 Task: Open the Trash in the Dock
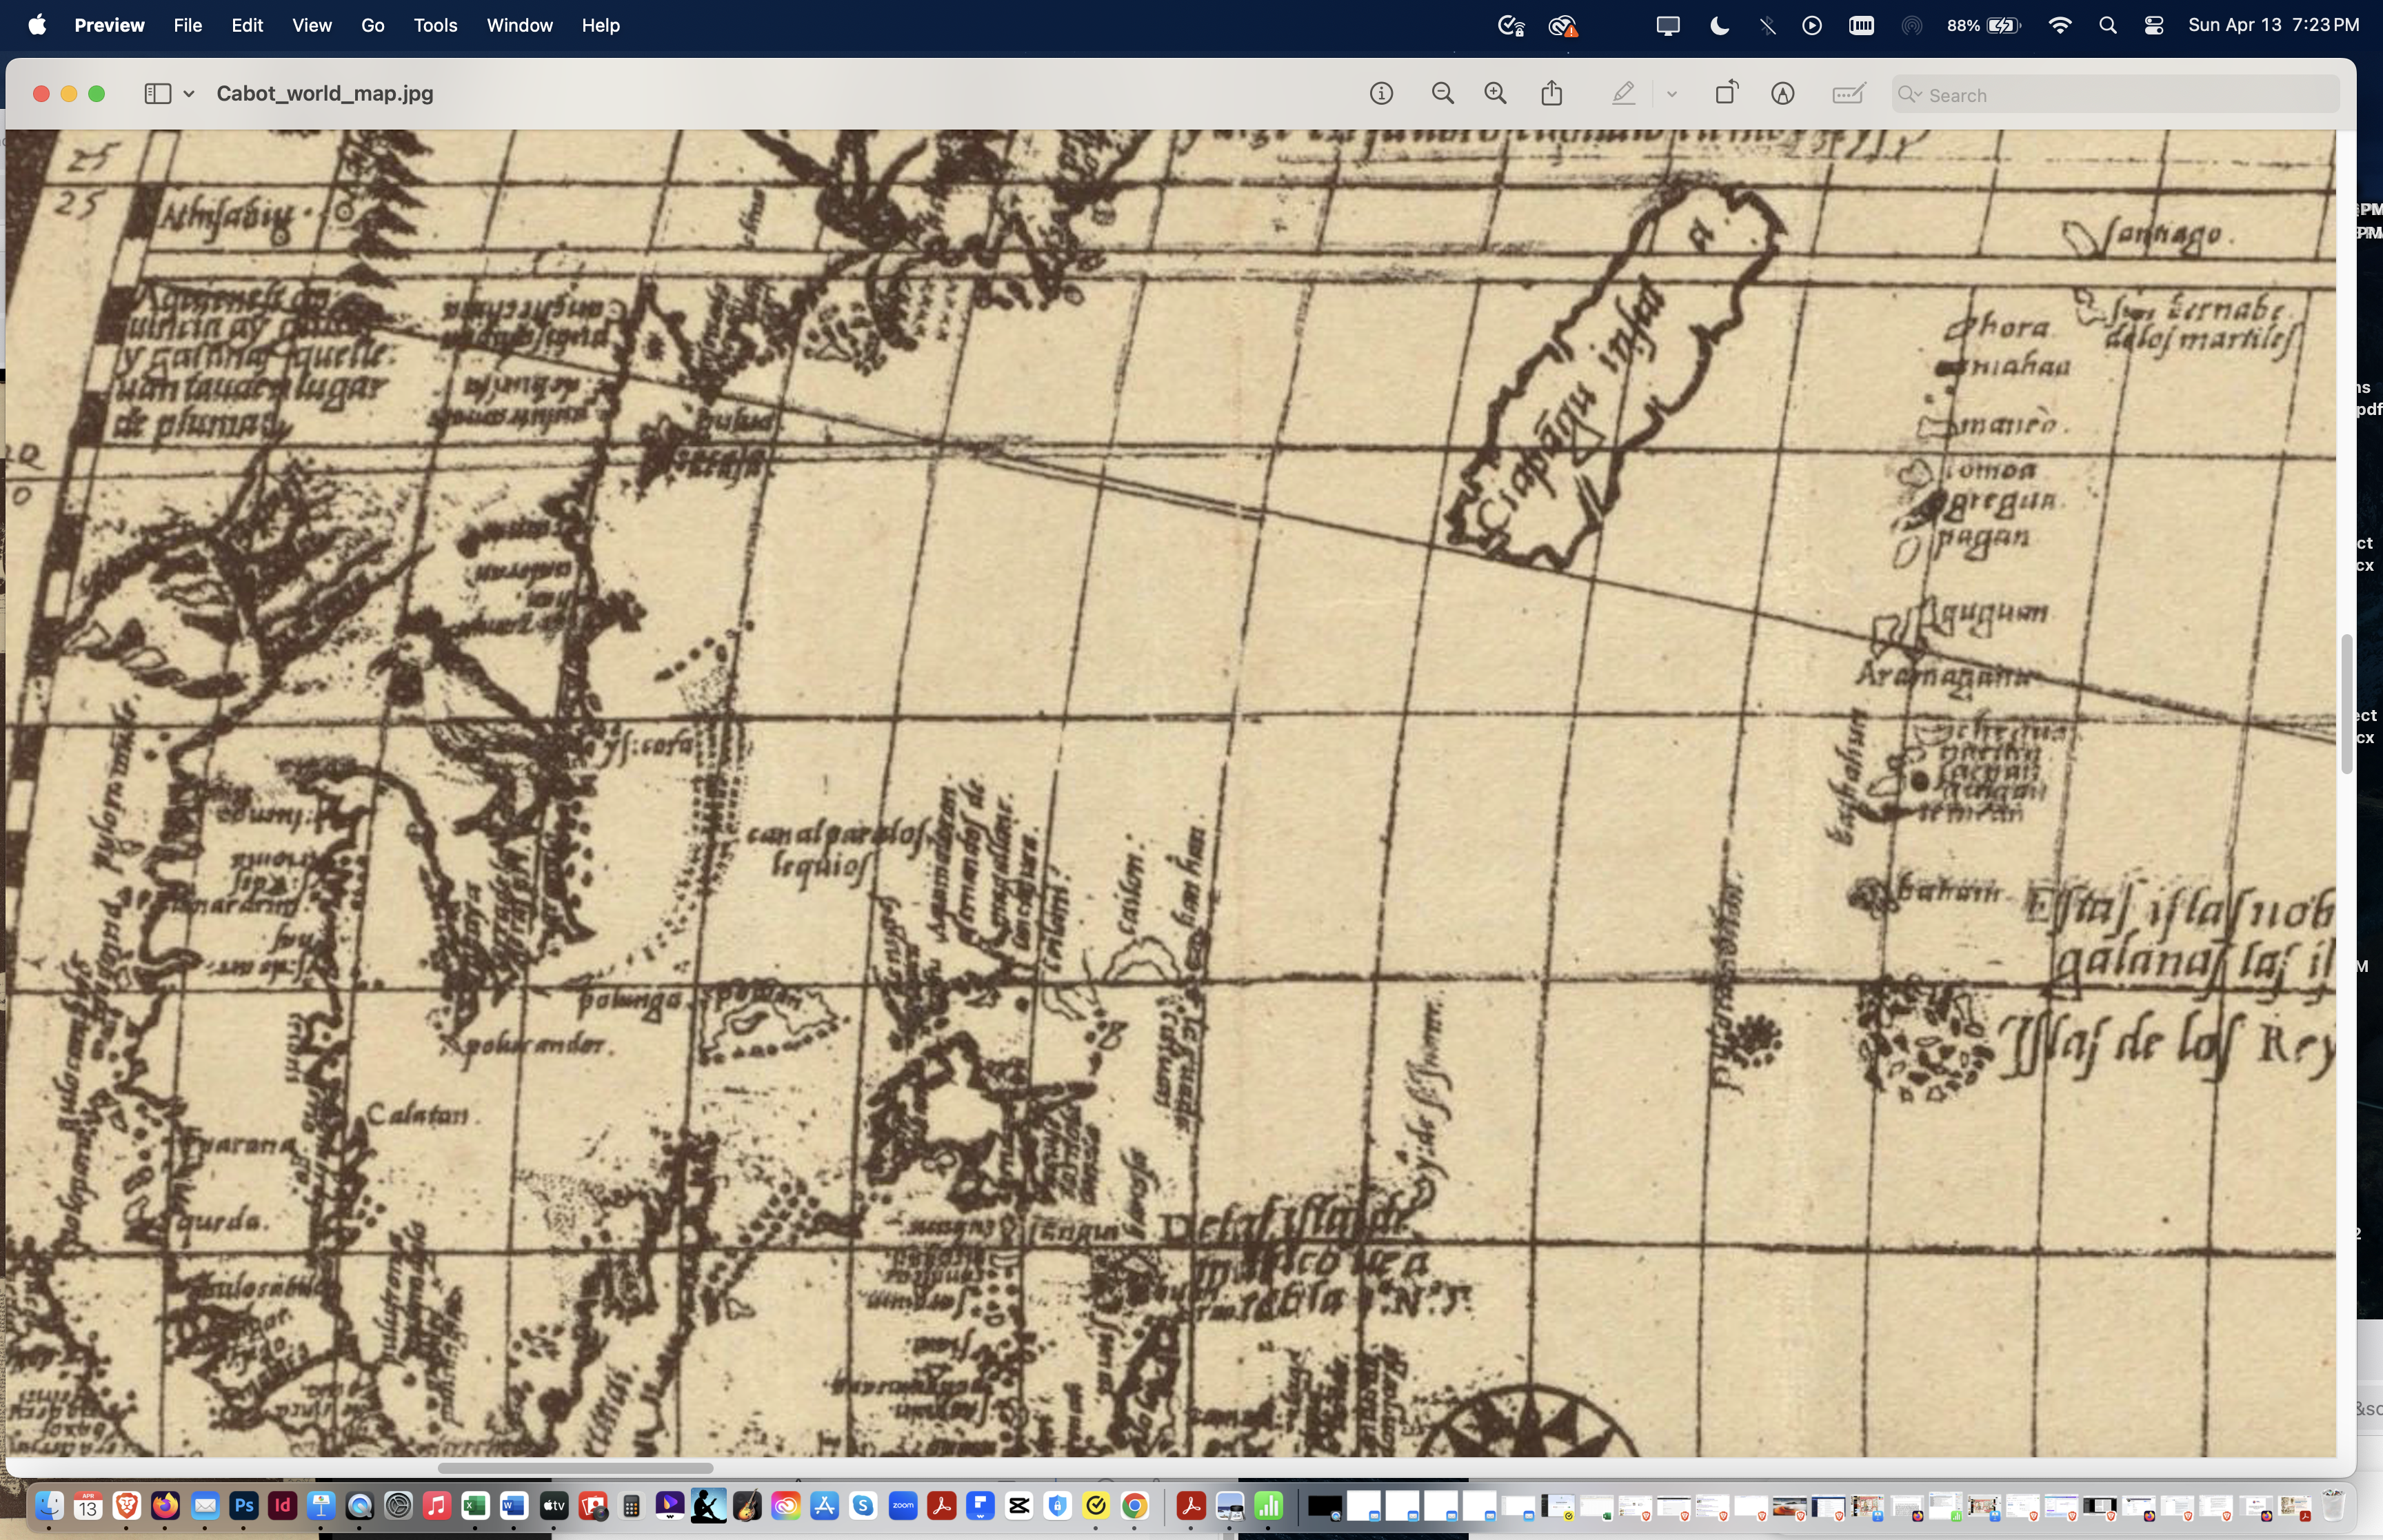coord(2333,1506)
